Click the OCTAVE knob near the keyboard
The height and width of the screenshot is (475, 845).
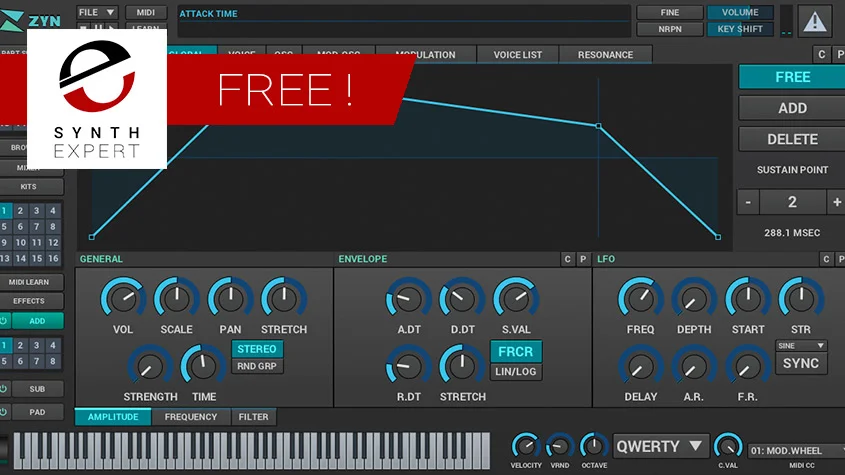[594, 446]
